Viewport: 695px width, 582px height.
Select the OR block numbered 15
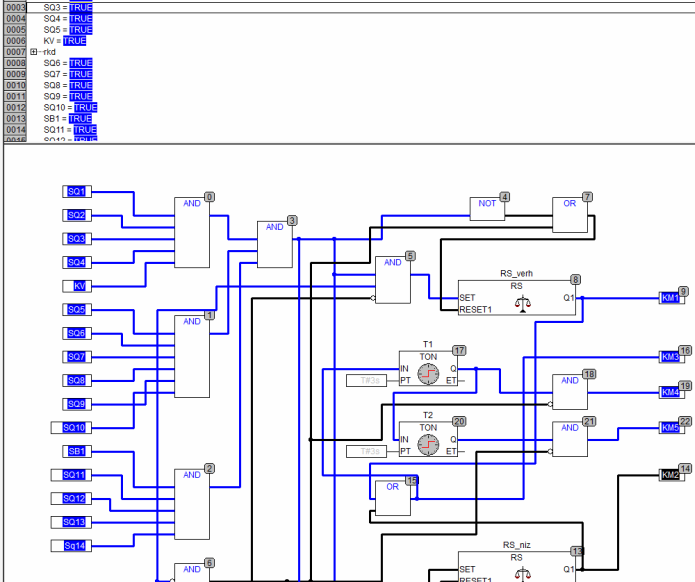point(393,498)
